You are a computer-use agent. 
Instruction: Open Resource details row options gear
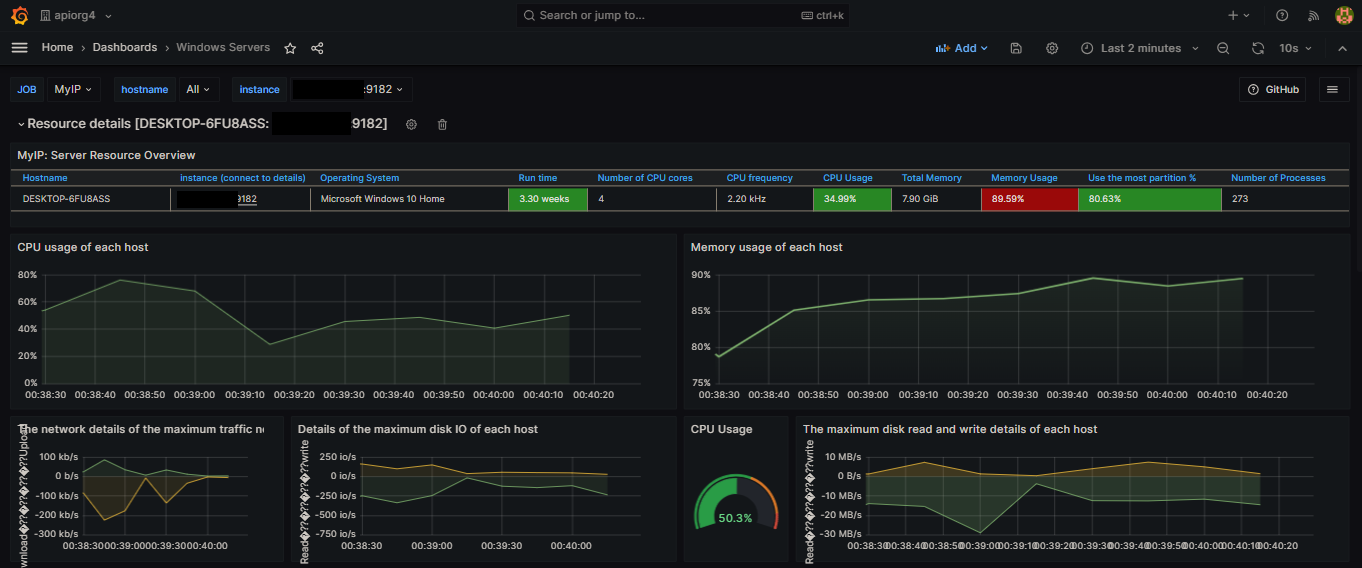[x=411, y=124]
